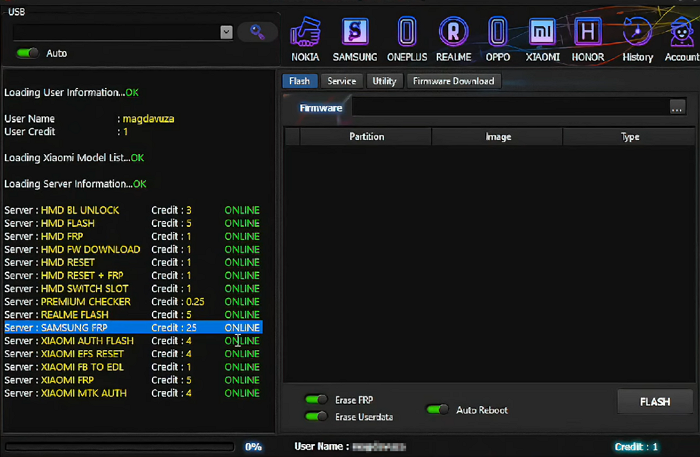This screenshot has width=700, height=457.
Task: Select the XIAOMI MTK AUTH row
Action: 133,393
